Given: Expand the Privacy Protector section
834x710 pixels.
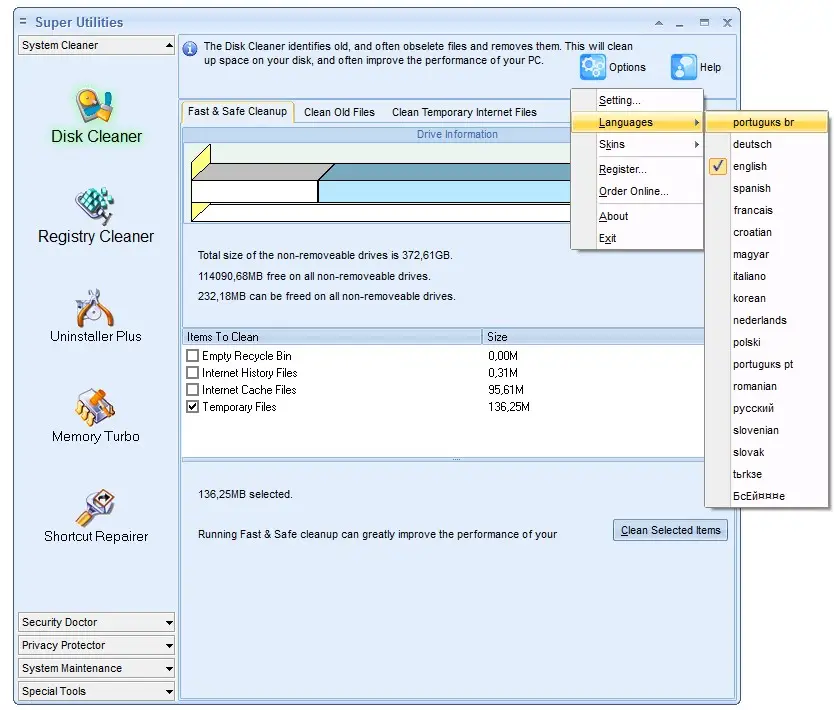Looking at the screenshot, I should [x=96, y=645].
